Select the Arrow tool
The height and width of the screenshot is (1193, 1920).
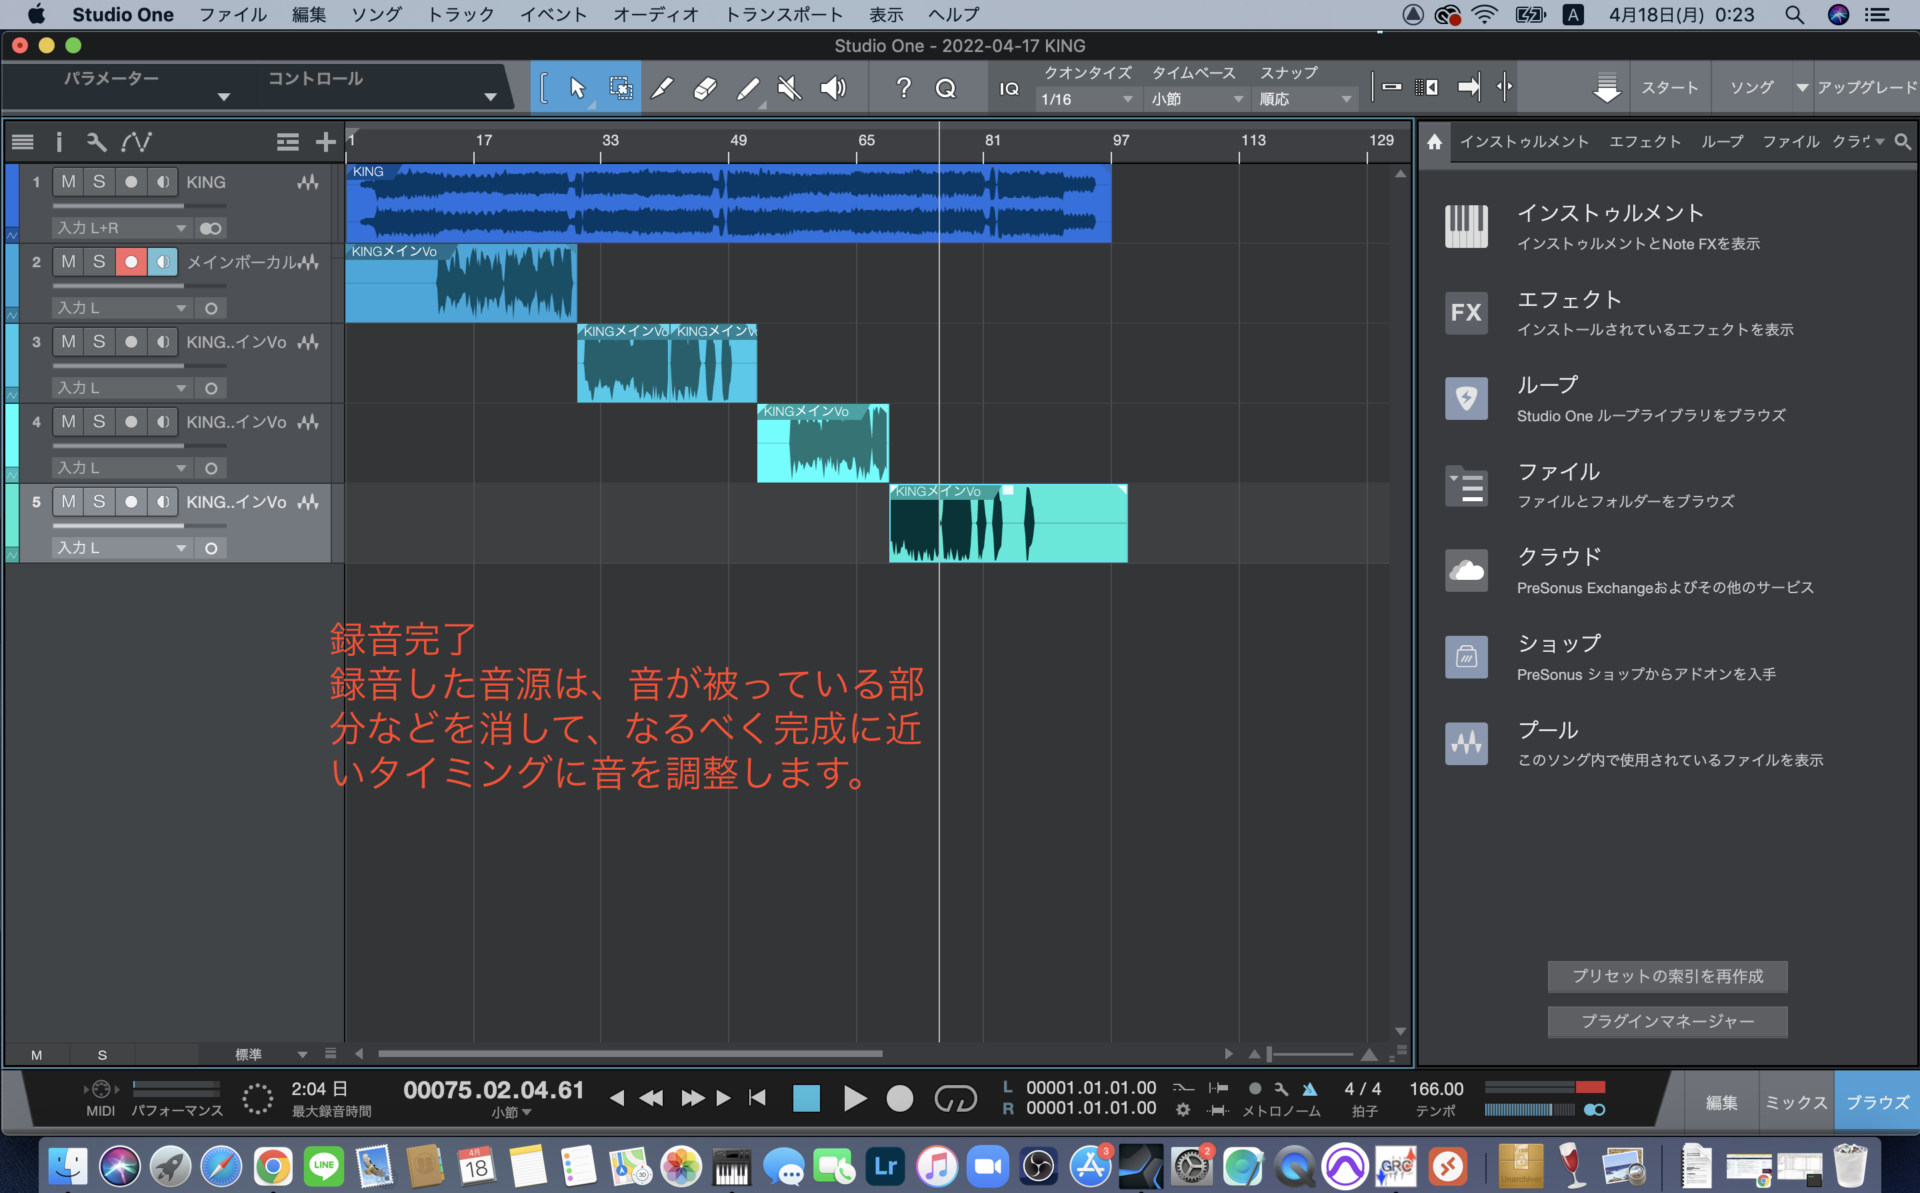[577, 88]
